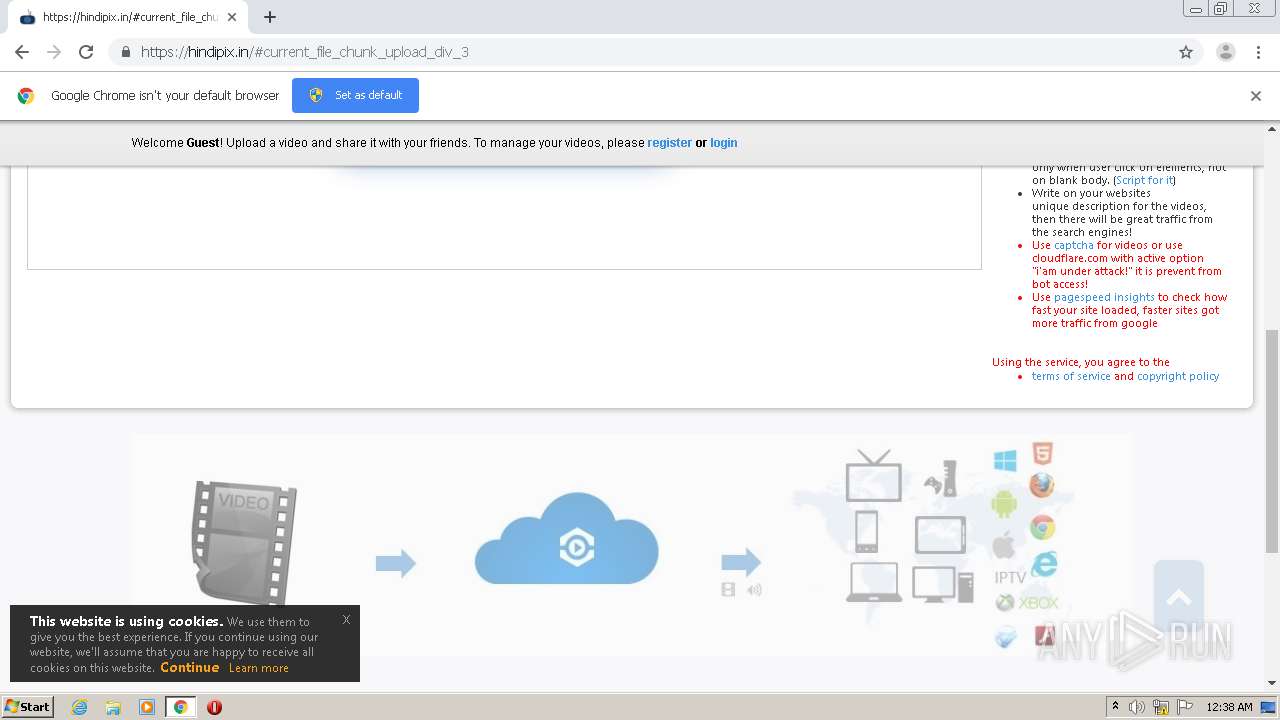Click the HTML5 logo icon
The image size is (1280, 720).
point(1042,454)
